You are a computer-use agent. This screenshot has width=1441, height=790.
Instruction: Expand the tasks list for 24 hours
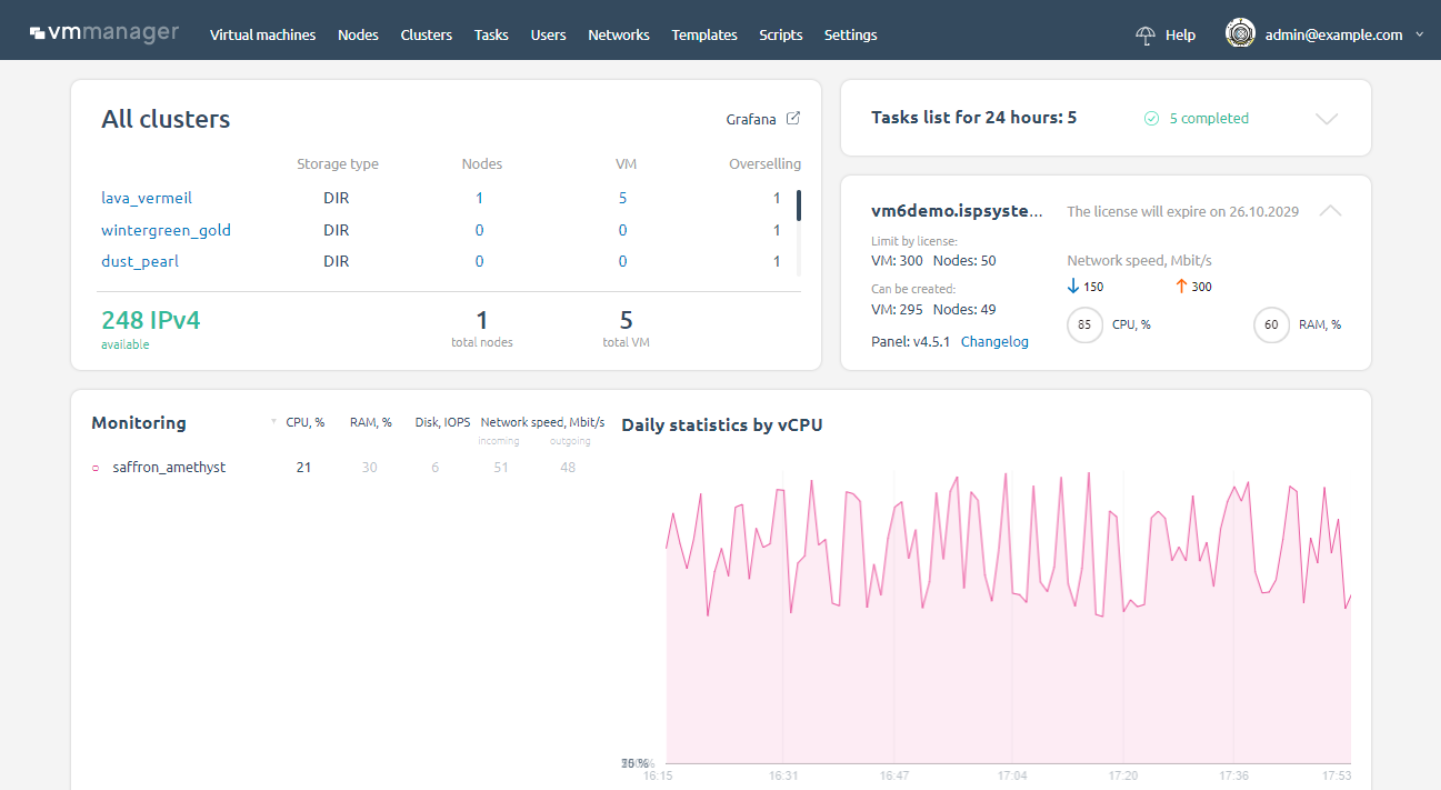tap(1327, 118)
